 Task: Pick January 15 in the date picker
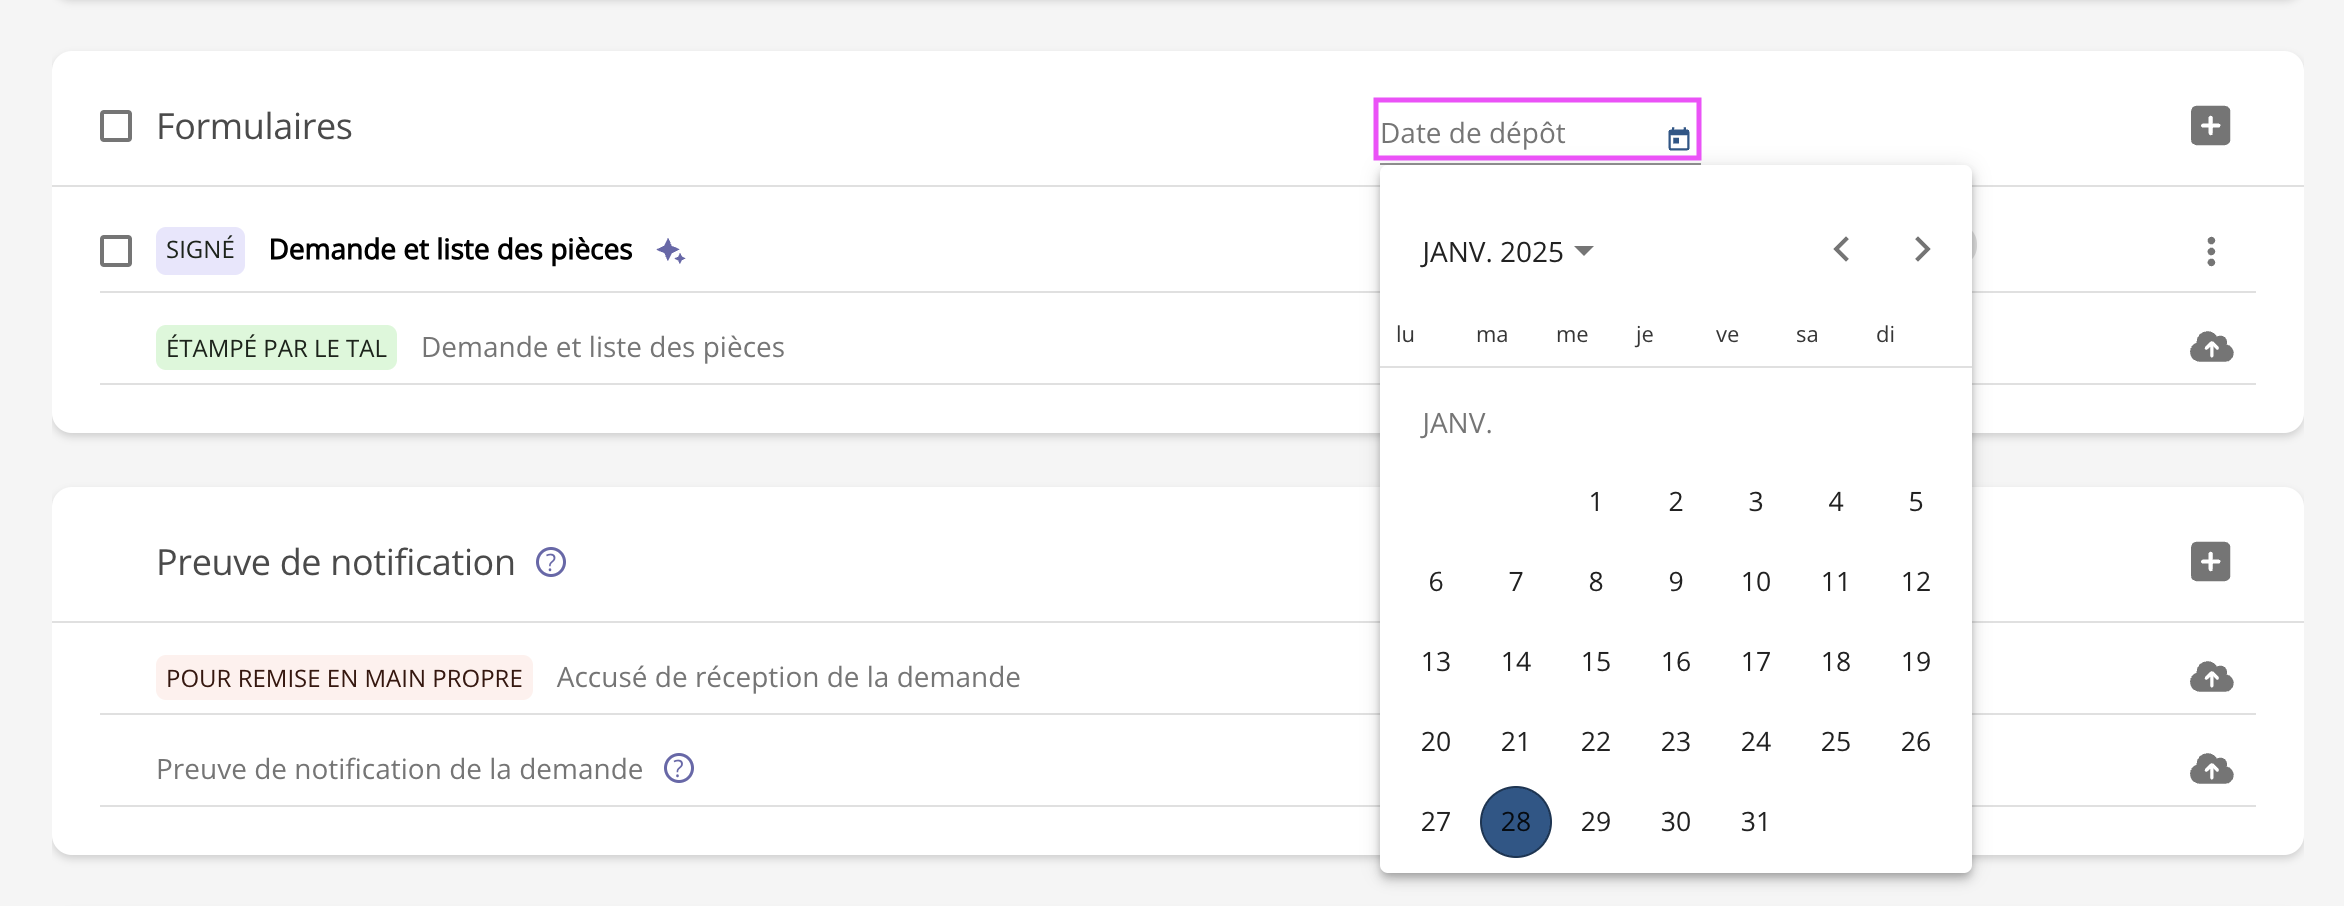click(1595, 662)
